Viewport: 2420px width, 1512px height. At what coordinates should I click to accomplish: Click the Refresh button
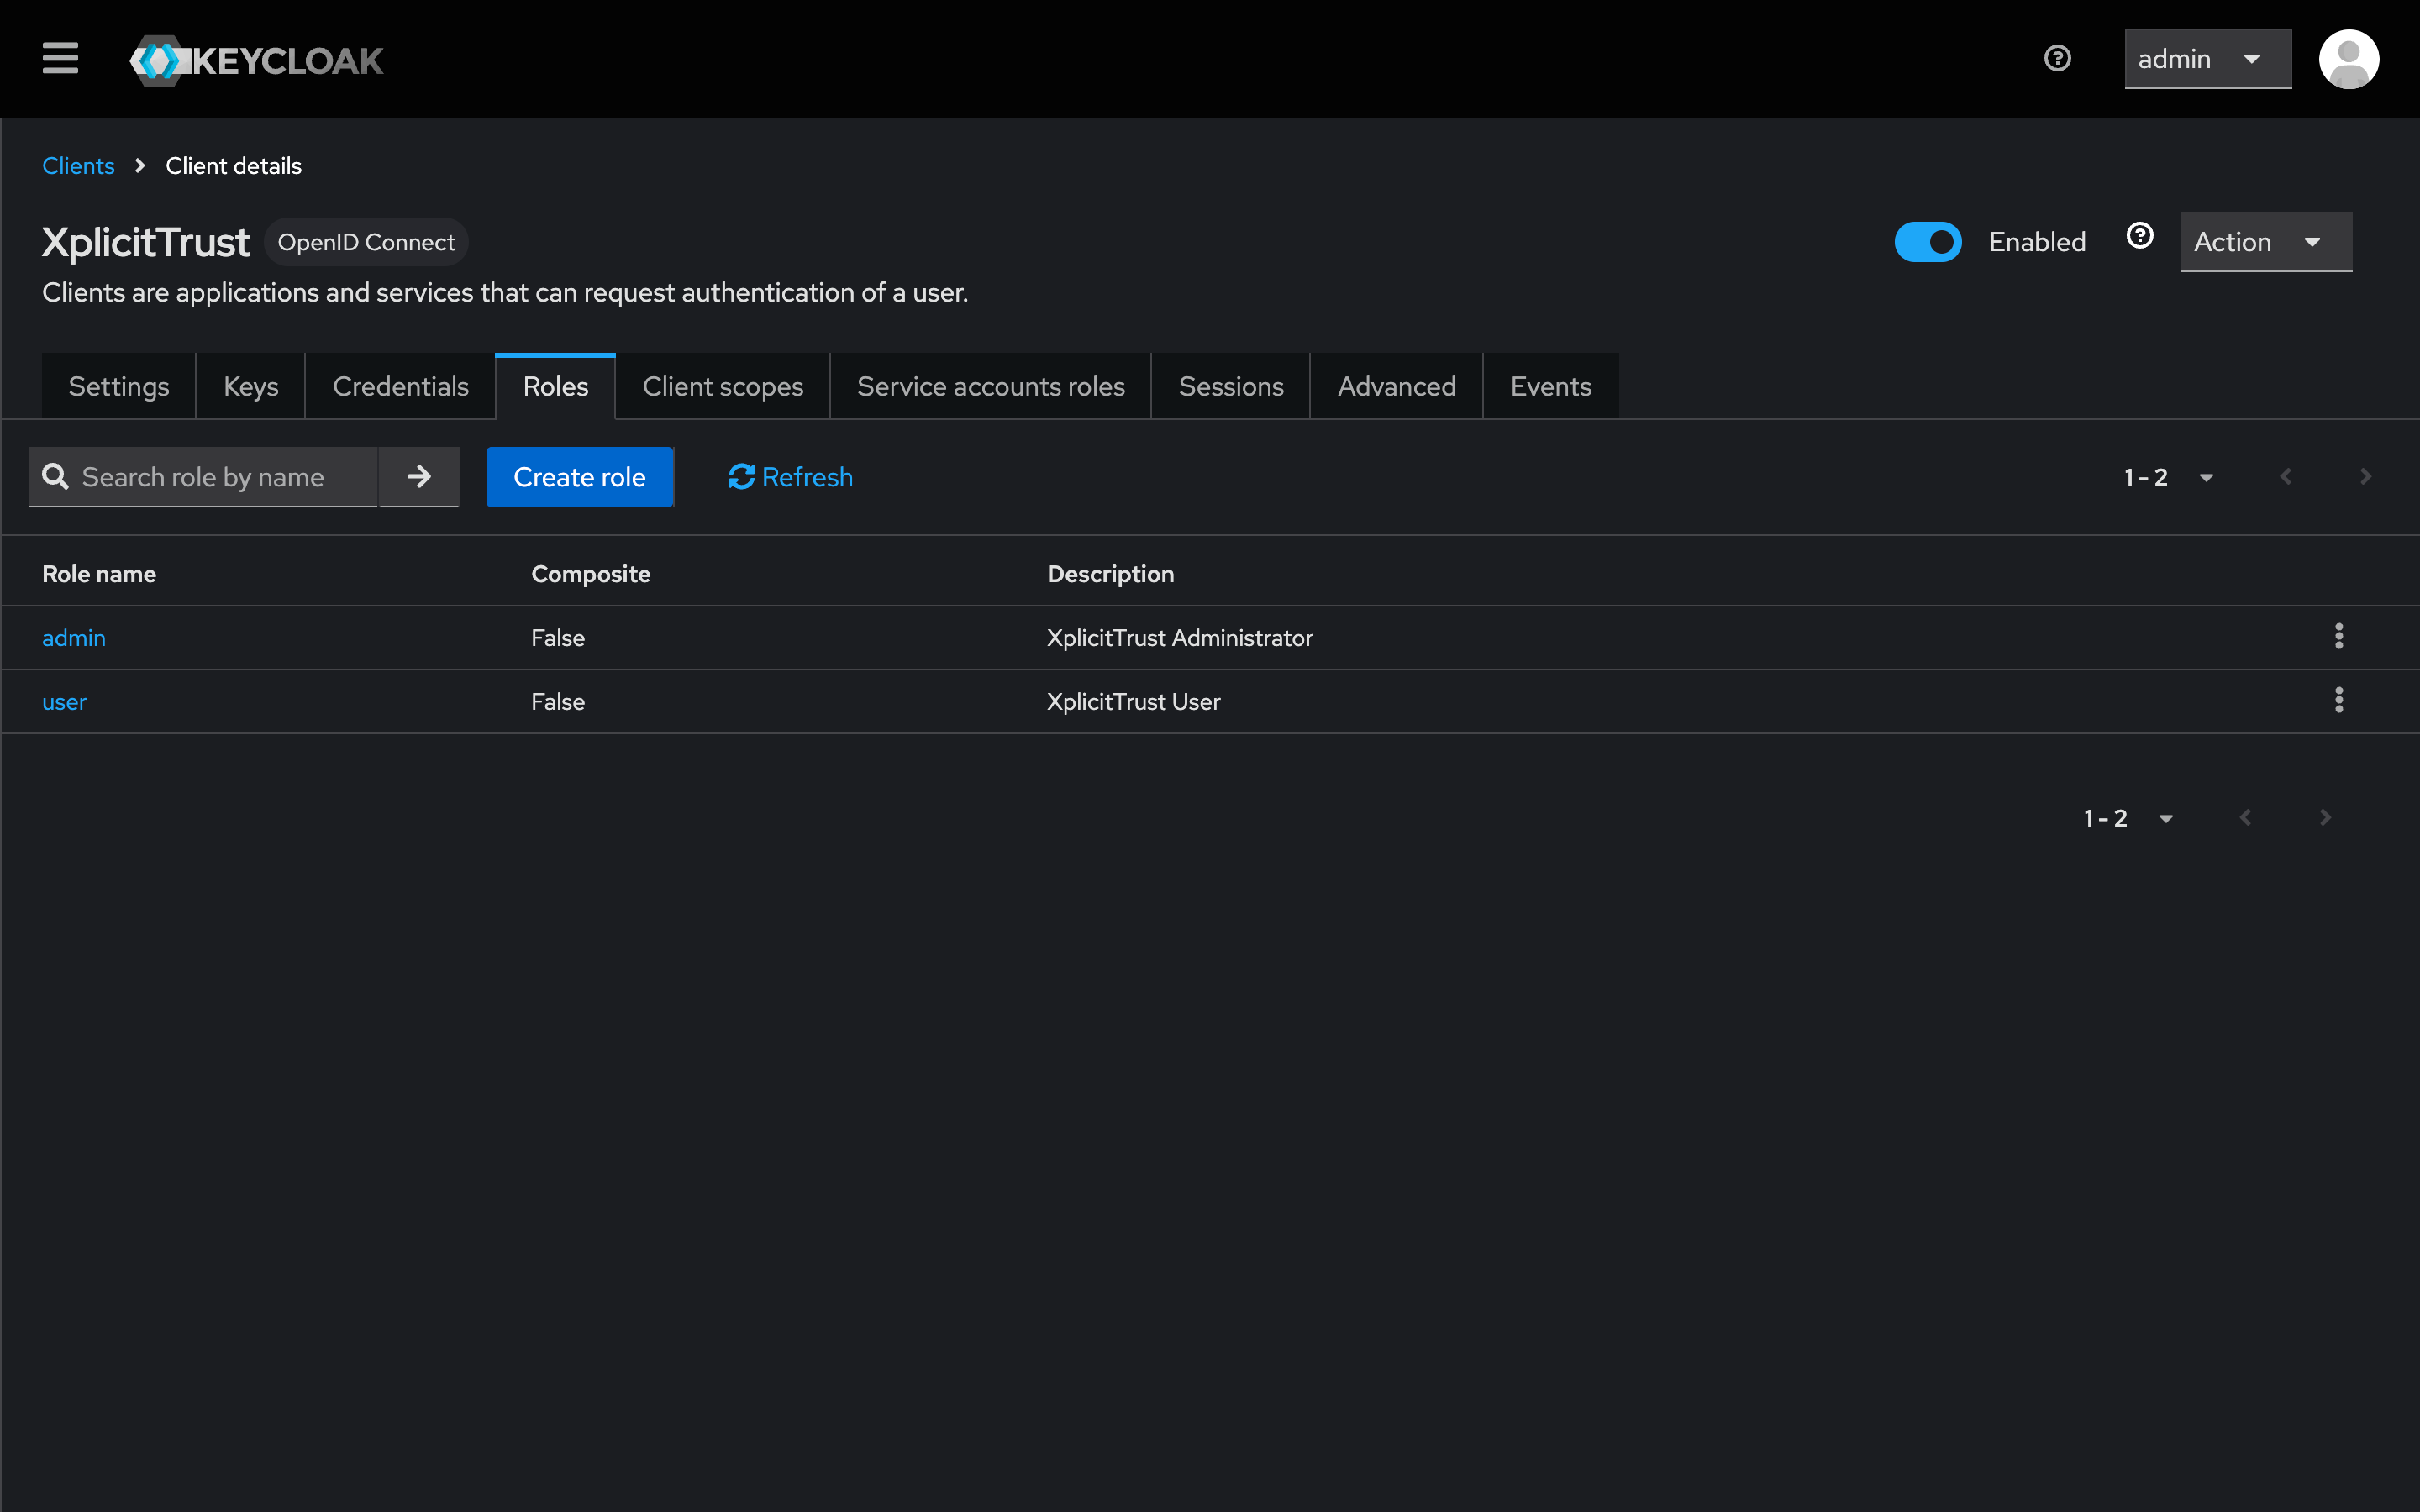pyautogui.click(x=790, y=477)
